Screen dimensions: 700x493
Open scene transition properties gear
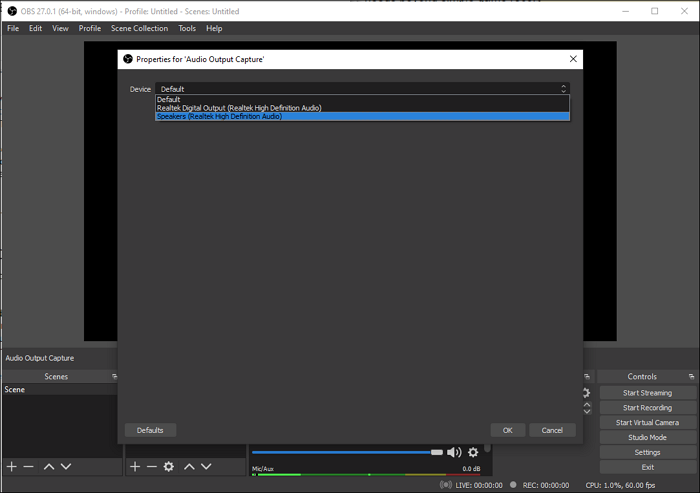[x=586, y=393]
